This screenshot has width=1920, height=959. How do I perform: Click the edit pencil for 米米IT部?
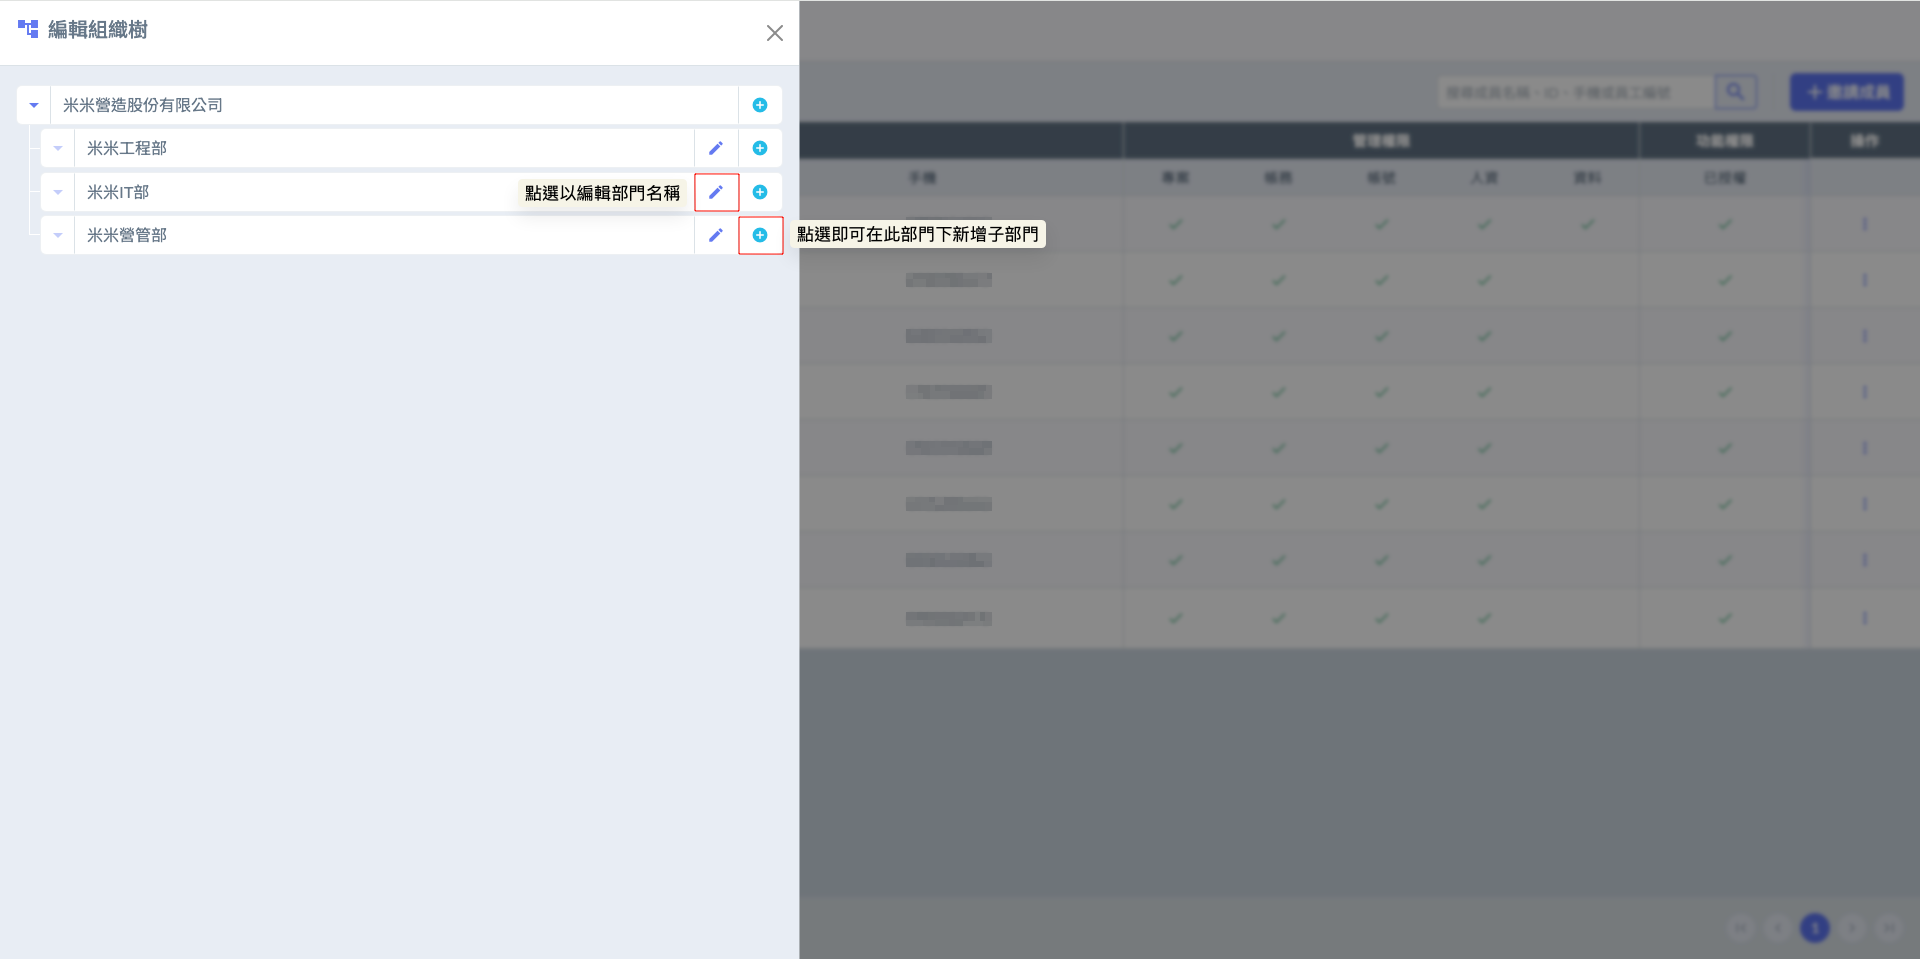pyautogui.click(x=716, y=192)
